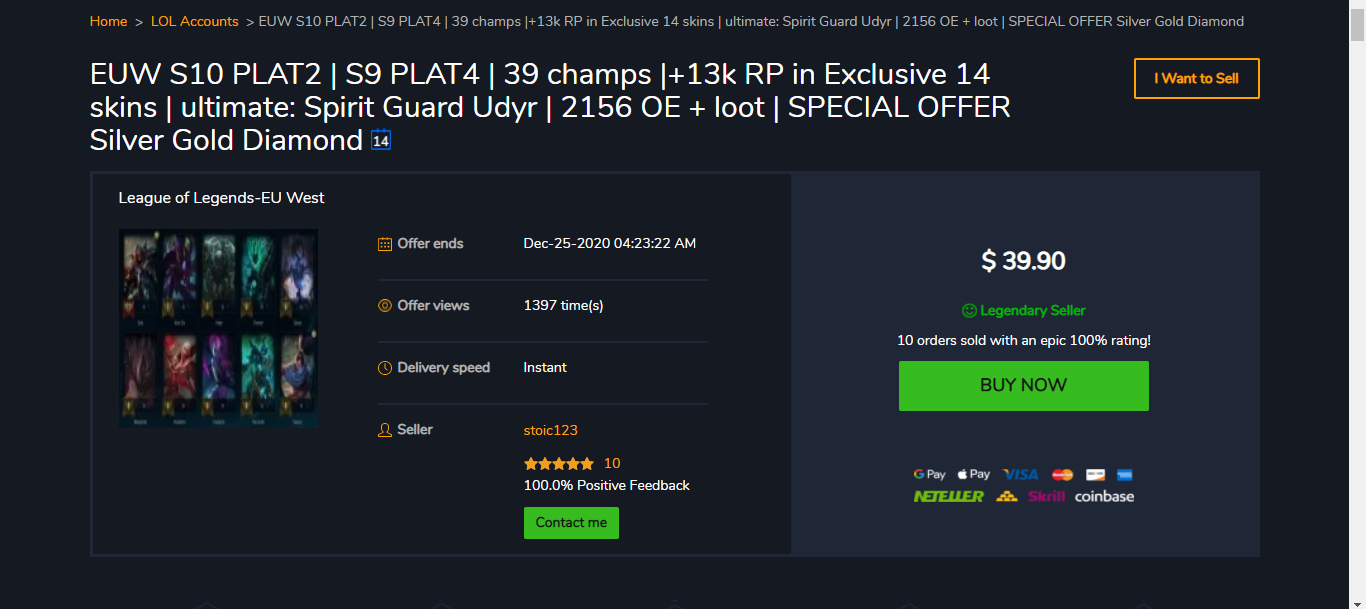The image size is (1366, 609).
Task: Open the account skins preview thumbnail
Action: 218,329
